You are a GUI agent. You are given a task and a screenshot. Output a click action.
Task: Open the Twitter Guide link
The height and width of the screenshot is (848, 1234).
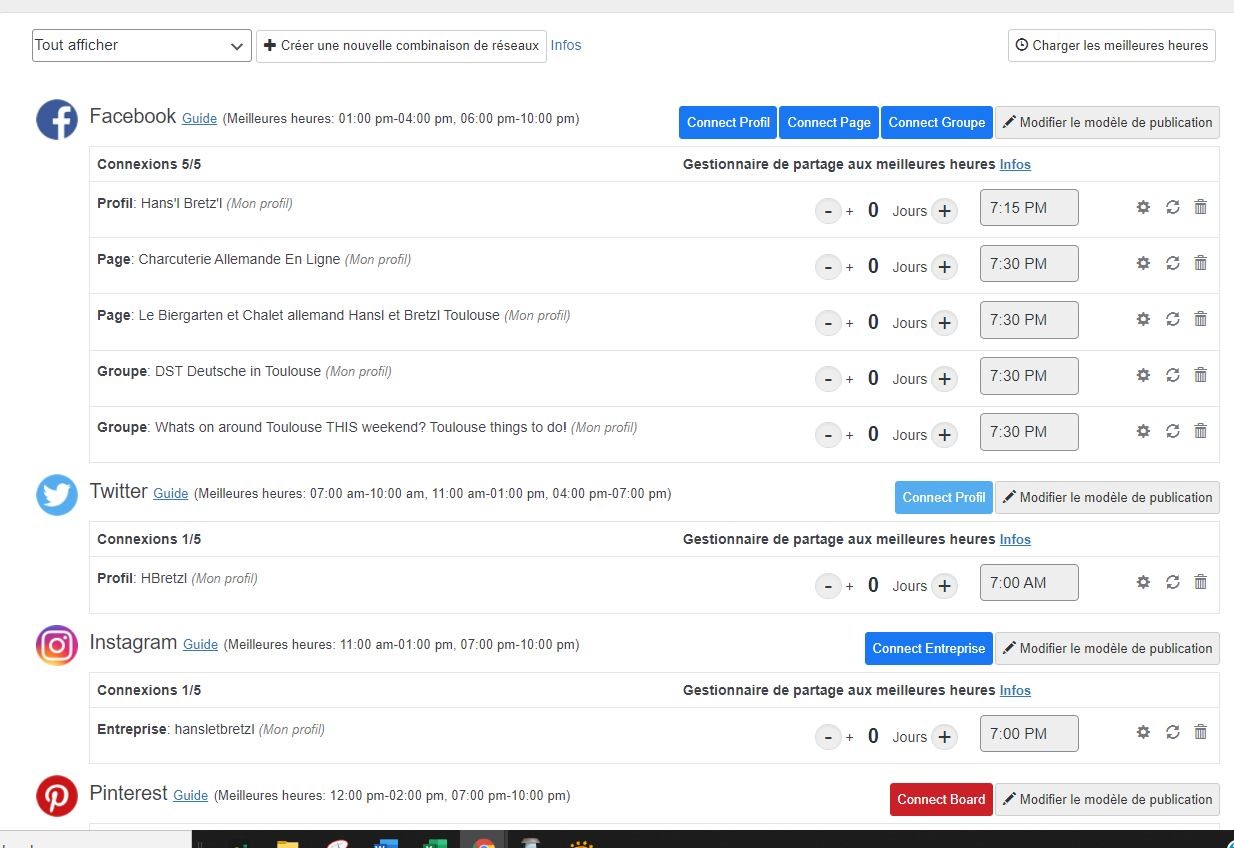click(170, 493)
